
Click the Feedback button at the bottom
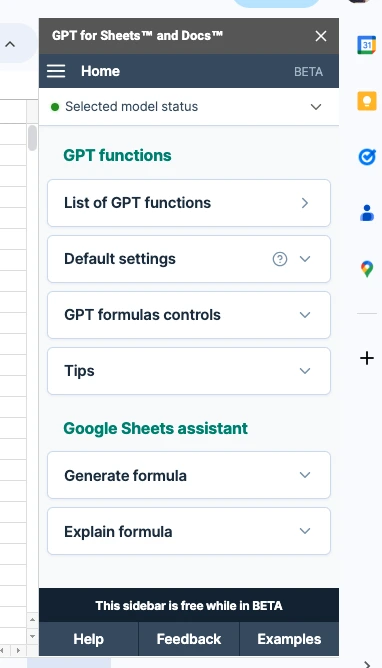189,639
